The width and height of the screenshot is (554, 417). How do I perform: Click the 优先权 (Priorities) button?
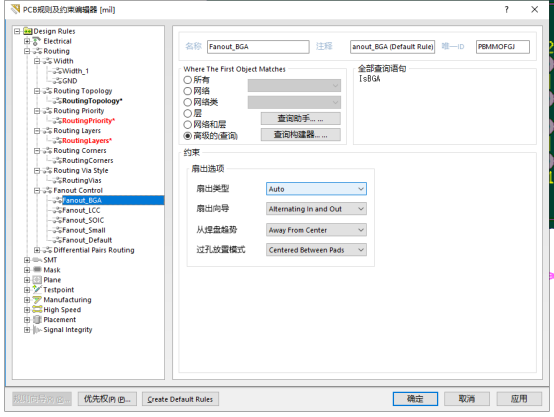point(107,399)
